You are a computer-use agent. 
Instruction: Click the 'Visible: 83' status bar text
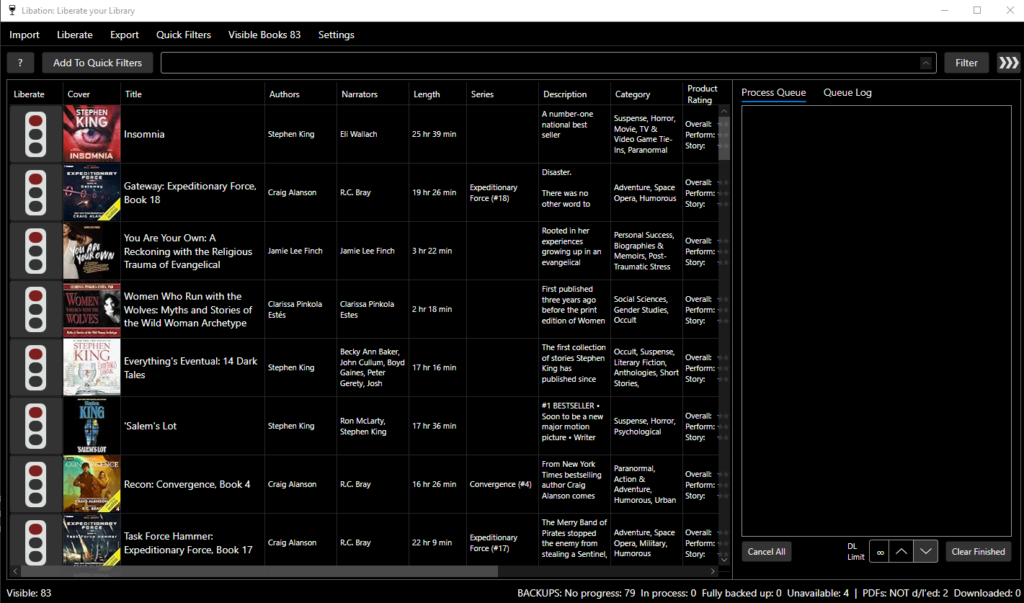29,593
